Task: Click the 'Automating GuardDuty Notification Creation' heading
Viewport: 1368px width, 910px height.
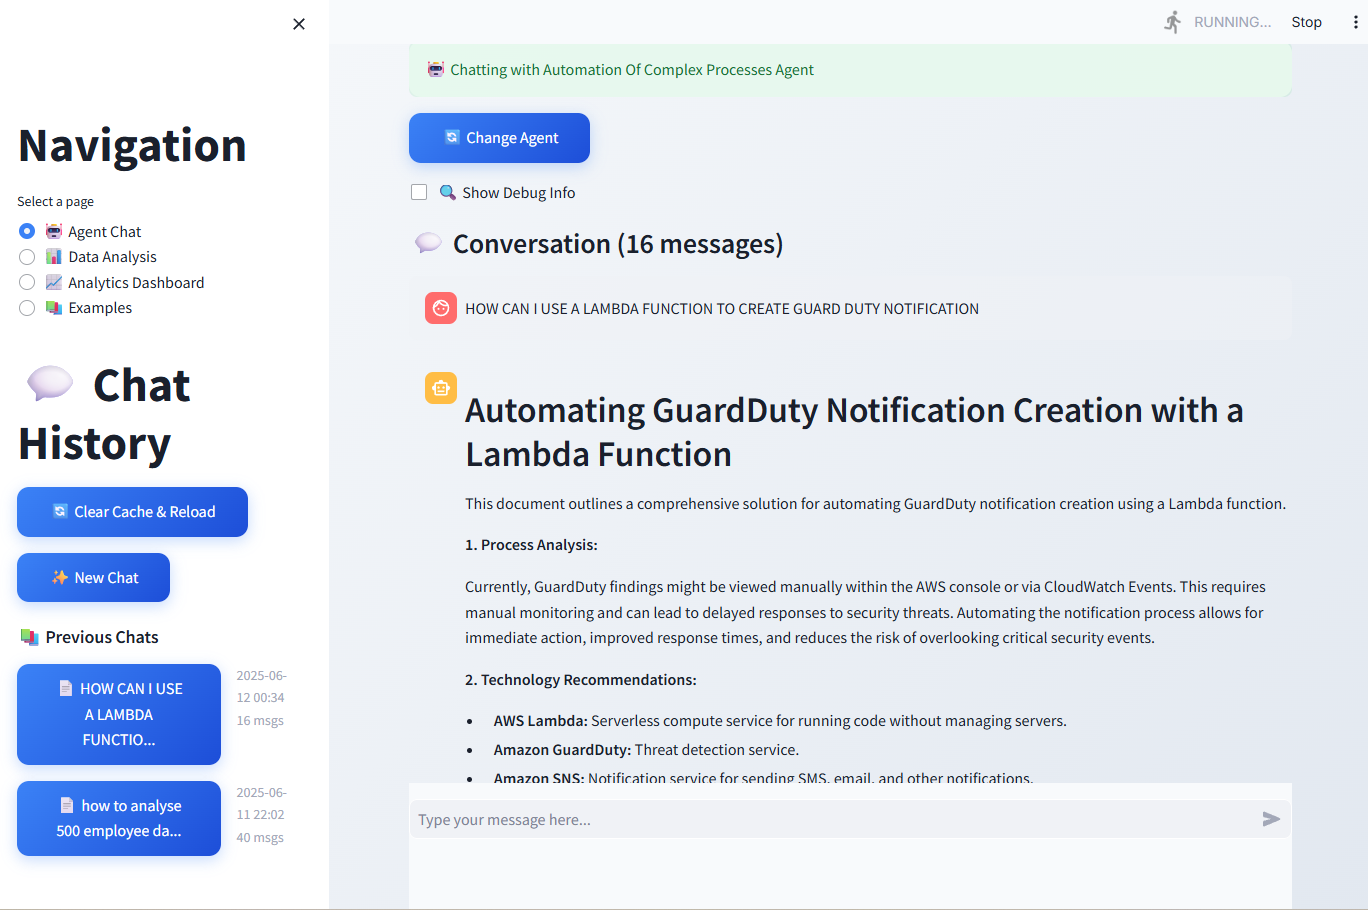Action: [x=854, y=432]
